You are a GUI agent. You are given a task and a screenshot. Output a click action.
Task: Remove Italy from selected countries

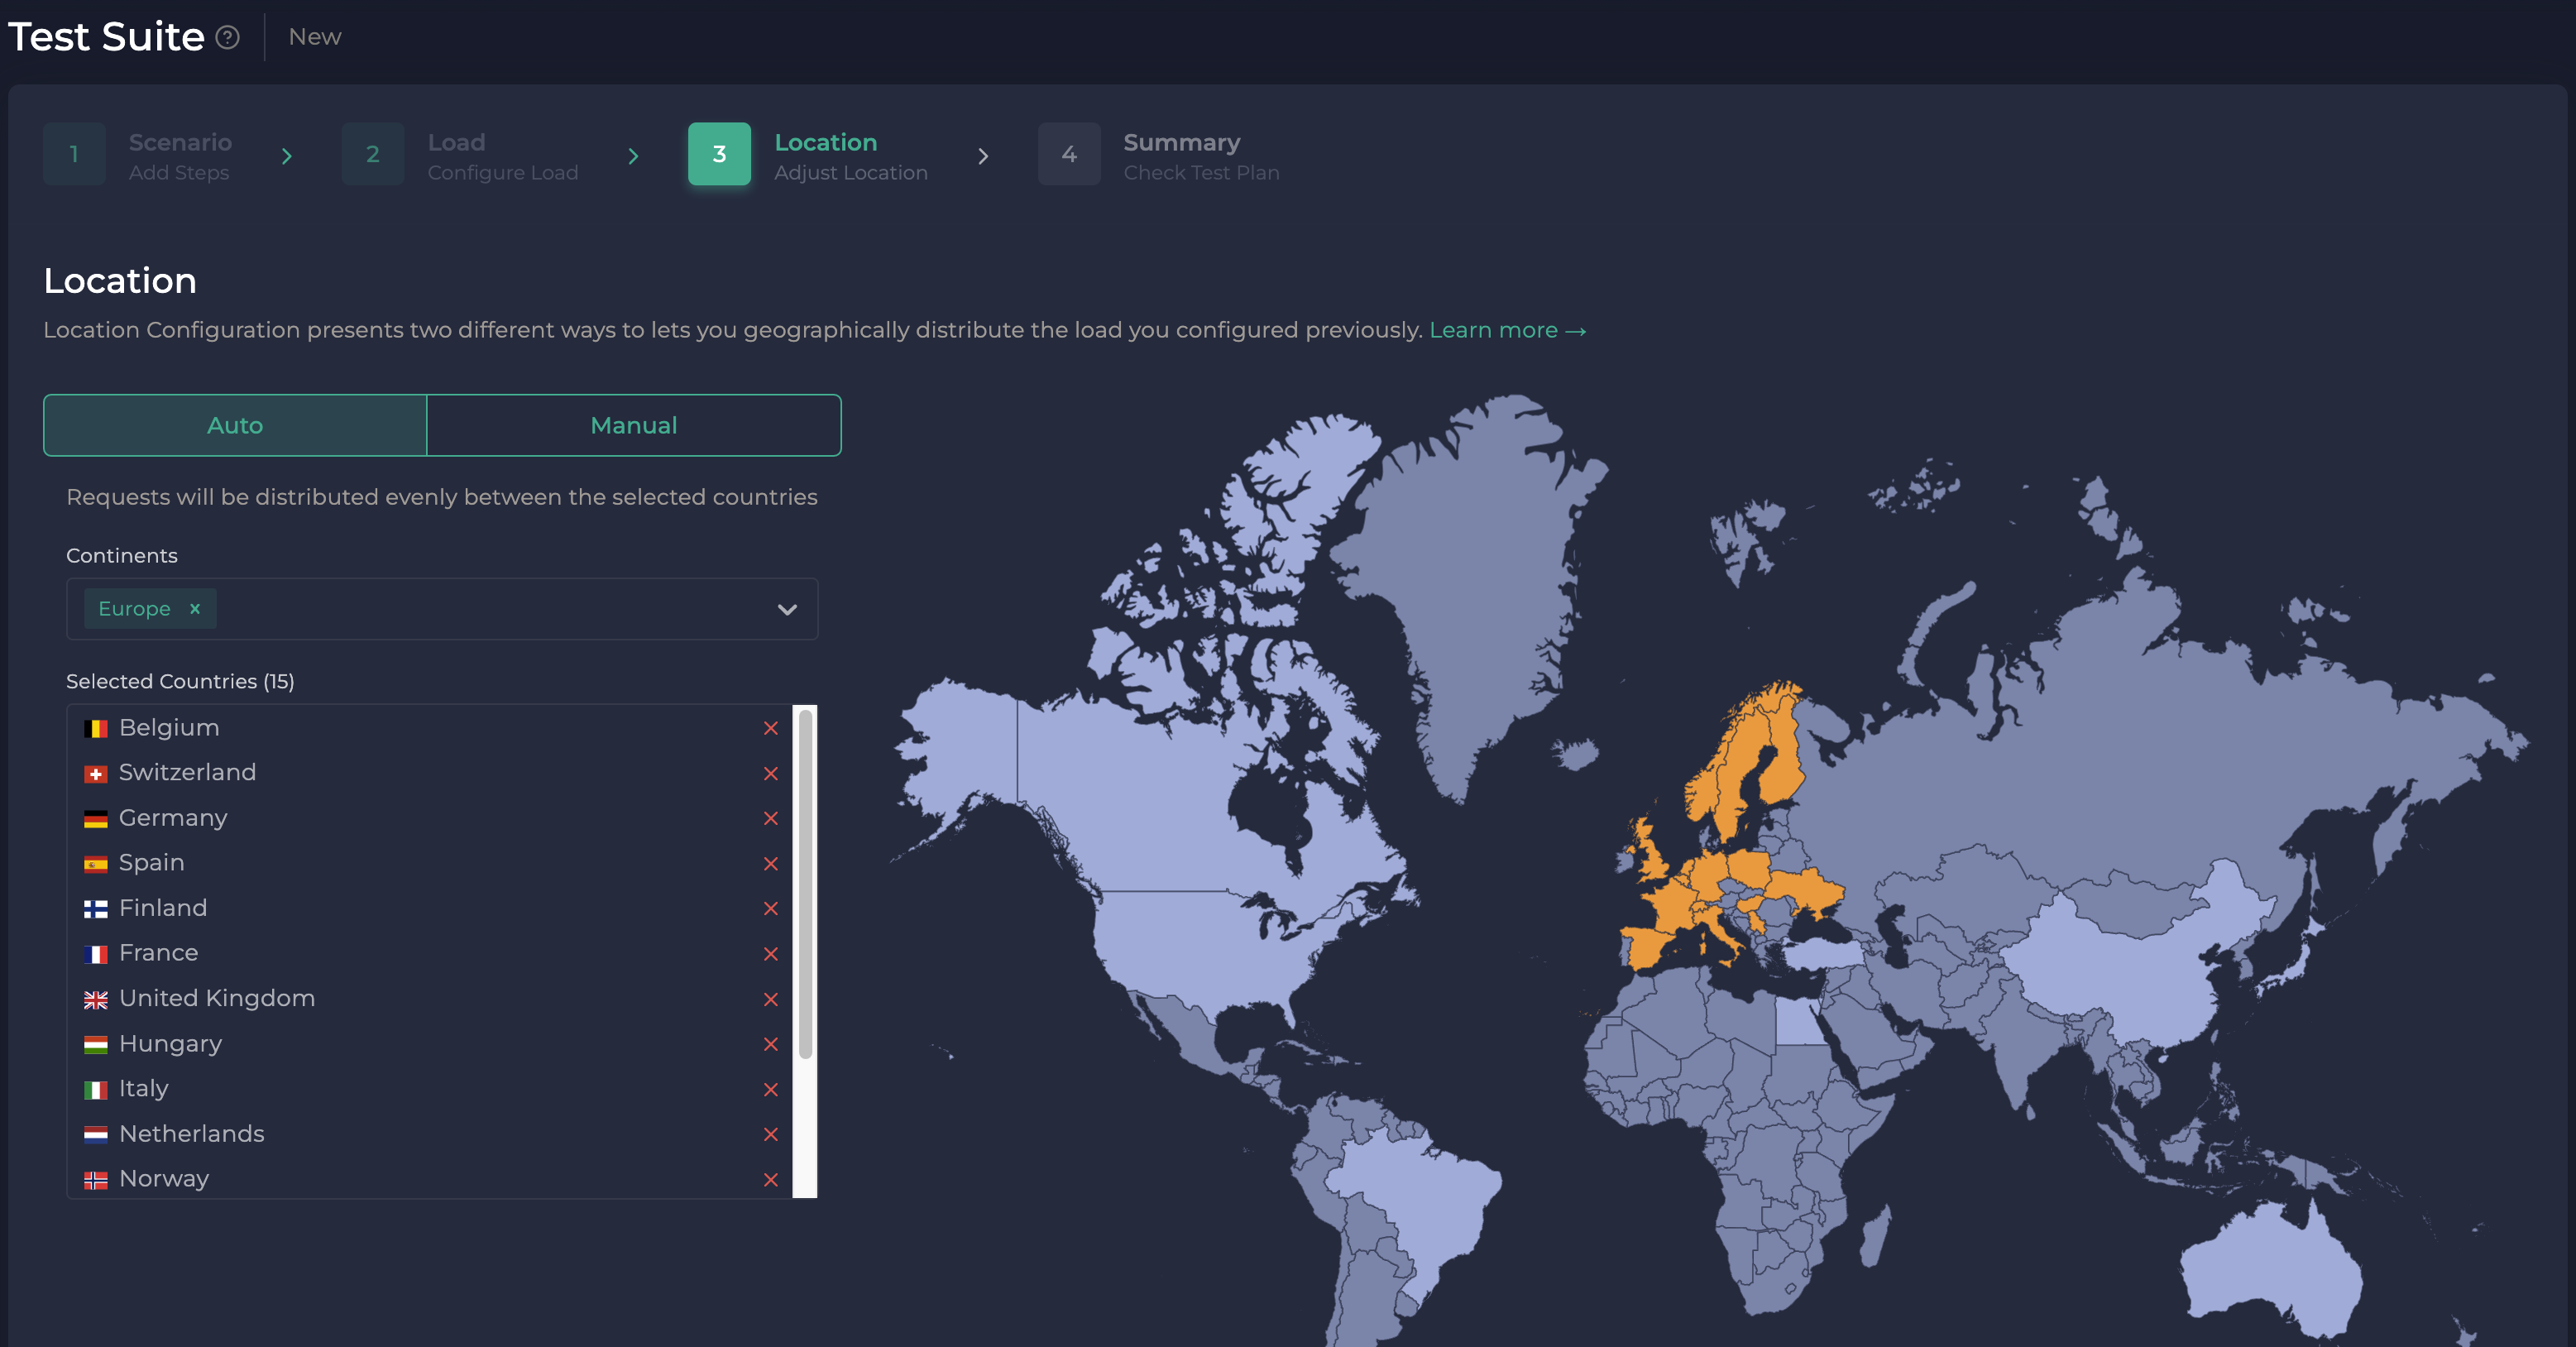point(770,1089)
